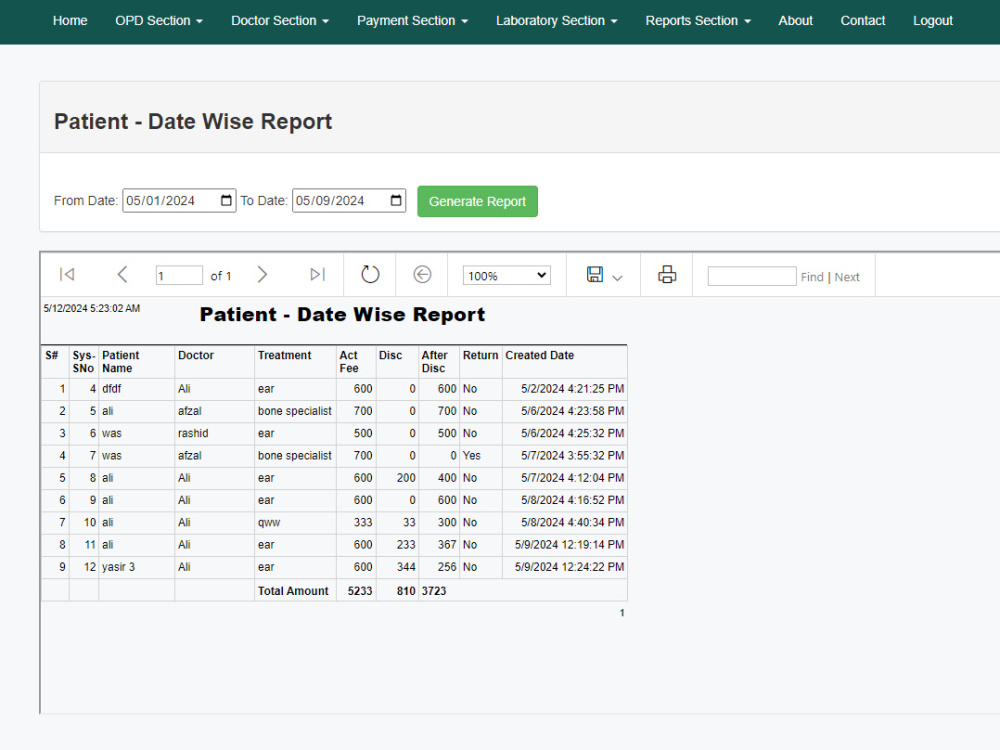Click Find in report toolbar
Viewport: 1000px width, 750px height.
[812, 277]
